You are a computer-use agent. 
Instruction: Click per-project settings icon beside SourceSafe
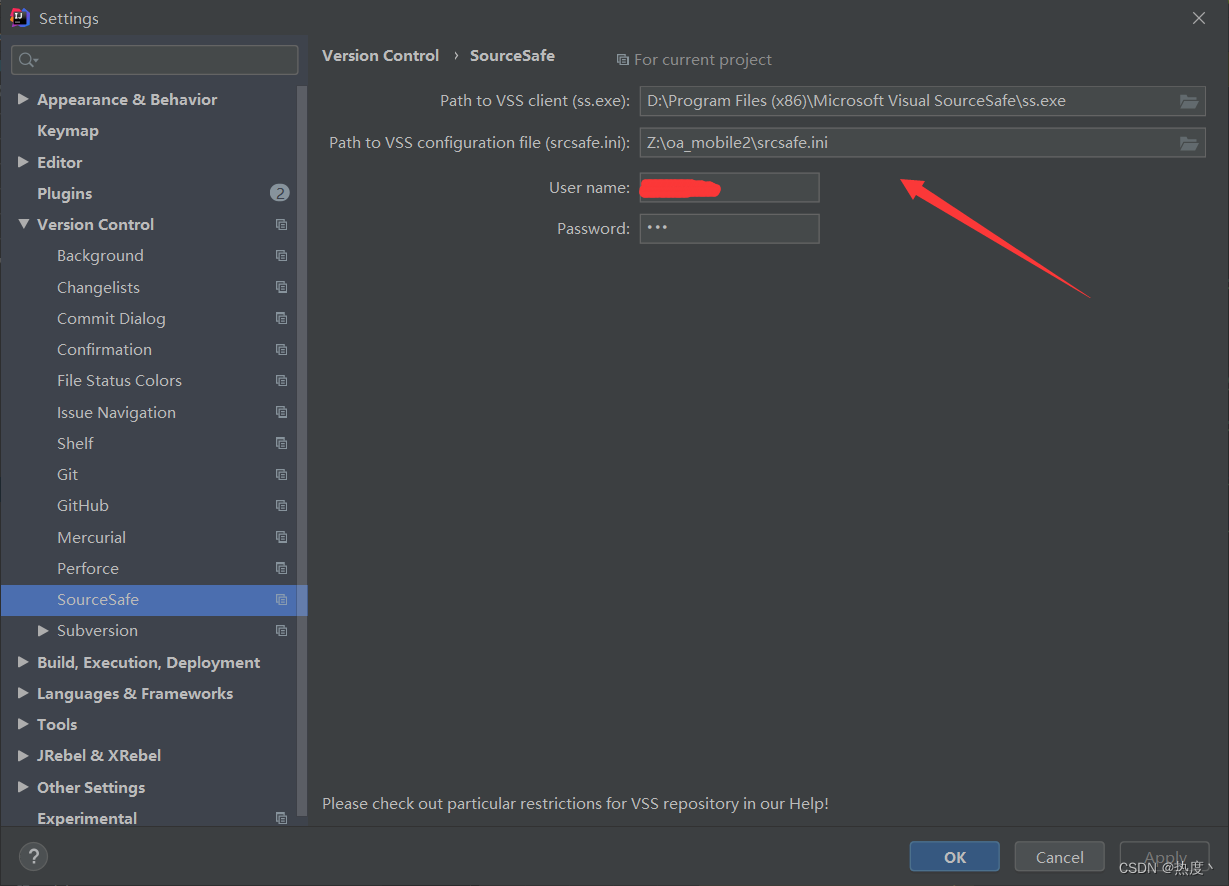(x=280, y=599)
